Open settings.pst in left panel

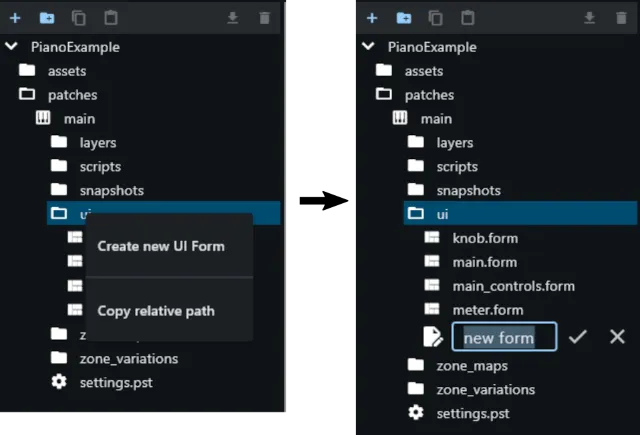click(102, 382)
